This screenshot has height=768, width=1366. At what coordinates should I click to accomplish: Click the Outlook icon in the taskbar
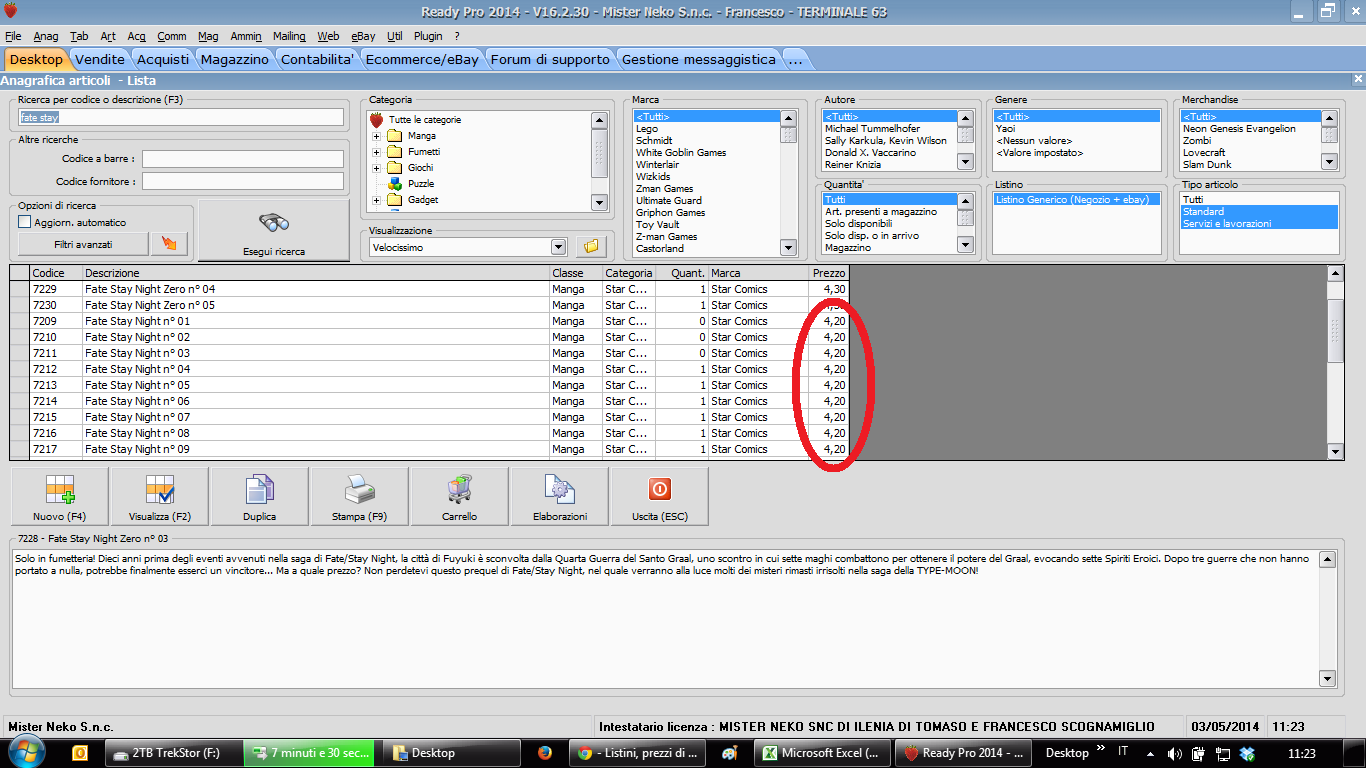pos(80,753)
